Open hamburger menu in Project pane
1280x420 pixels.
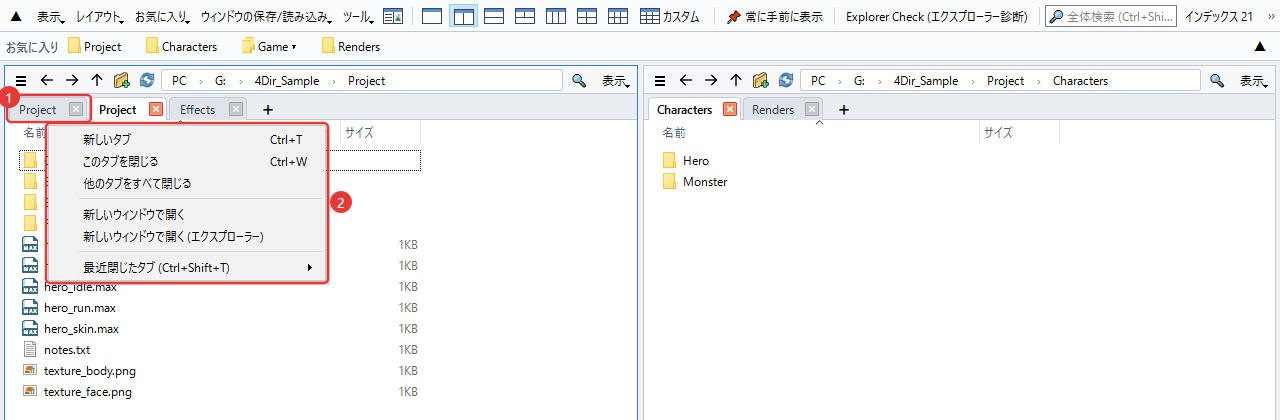pyautogui.click(x=21, y=81)
